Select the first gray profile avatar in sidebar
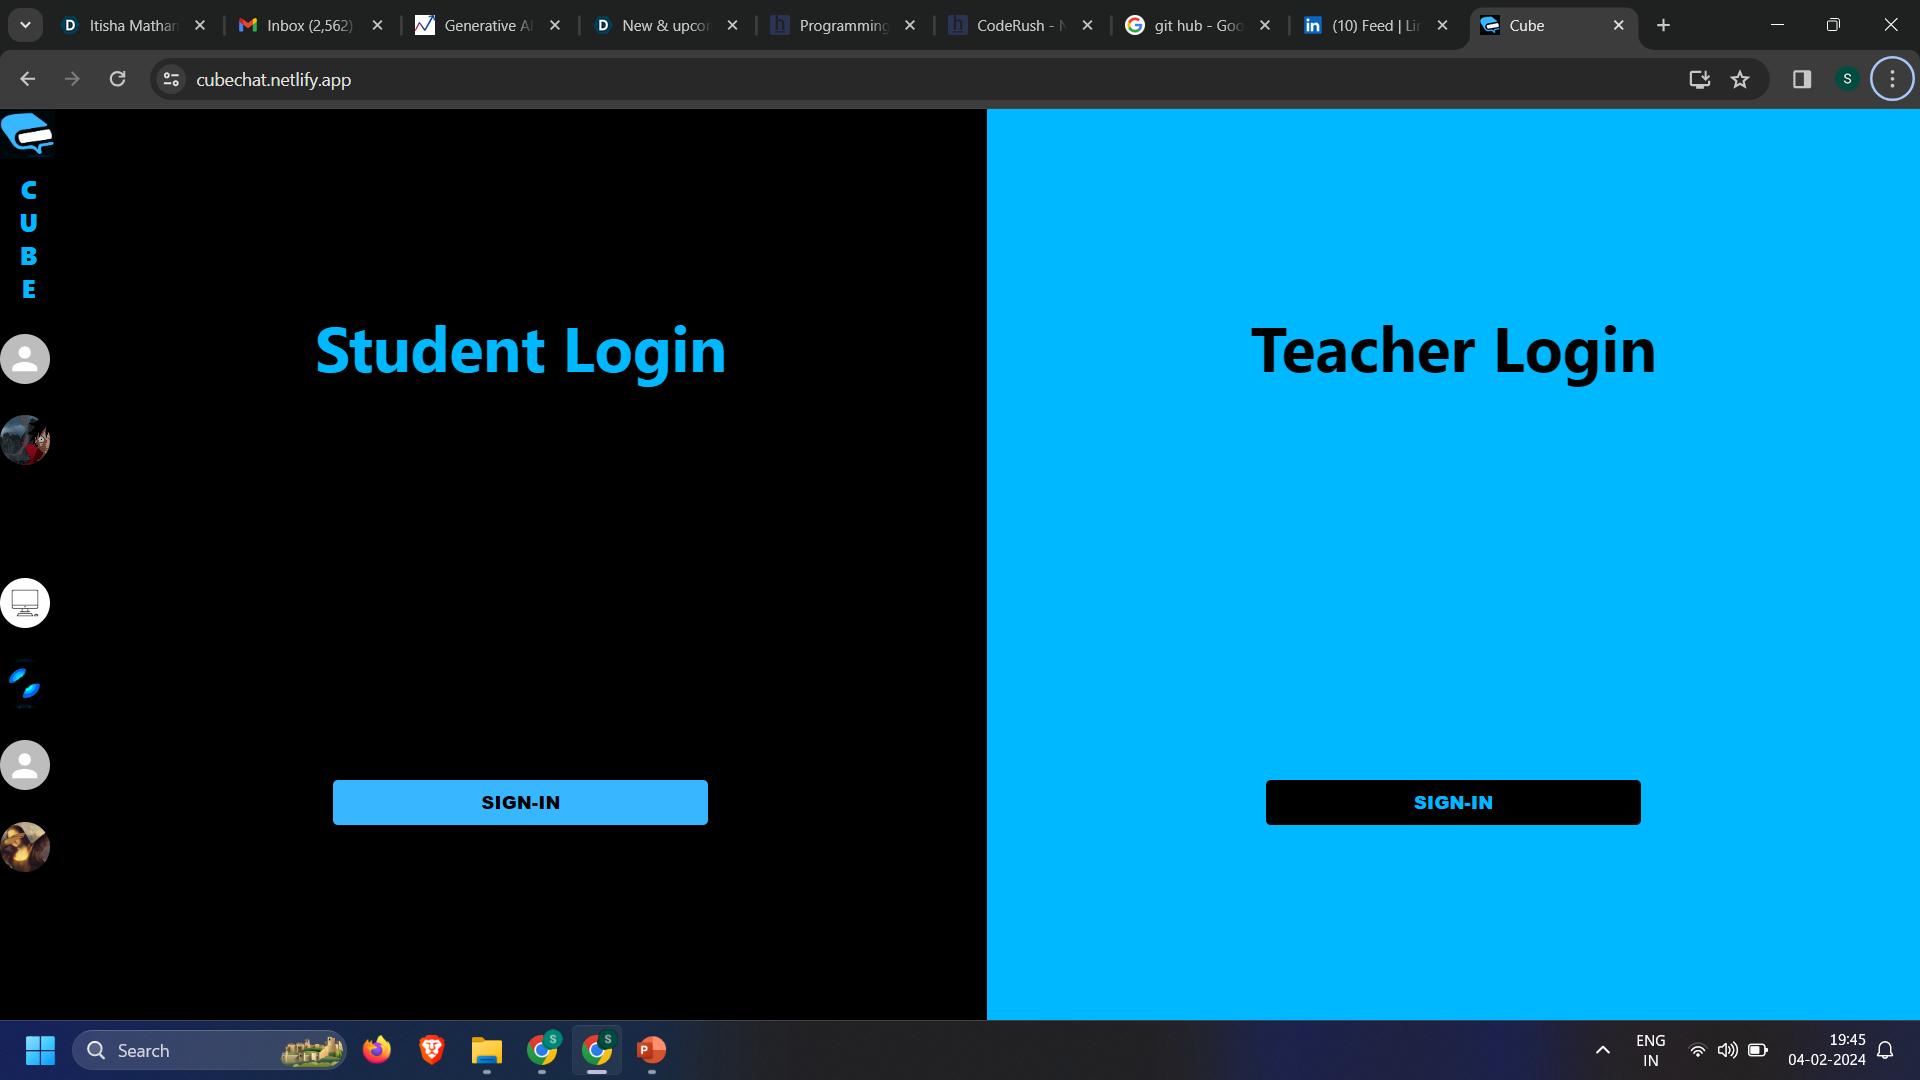The image size is (1920, 1080). [x=25, y=359]
